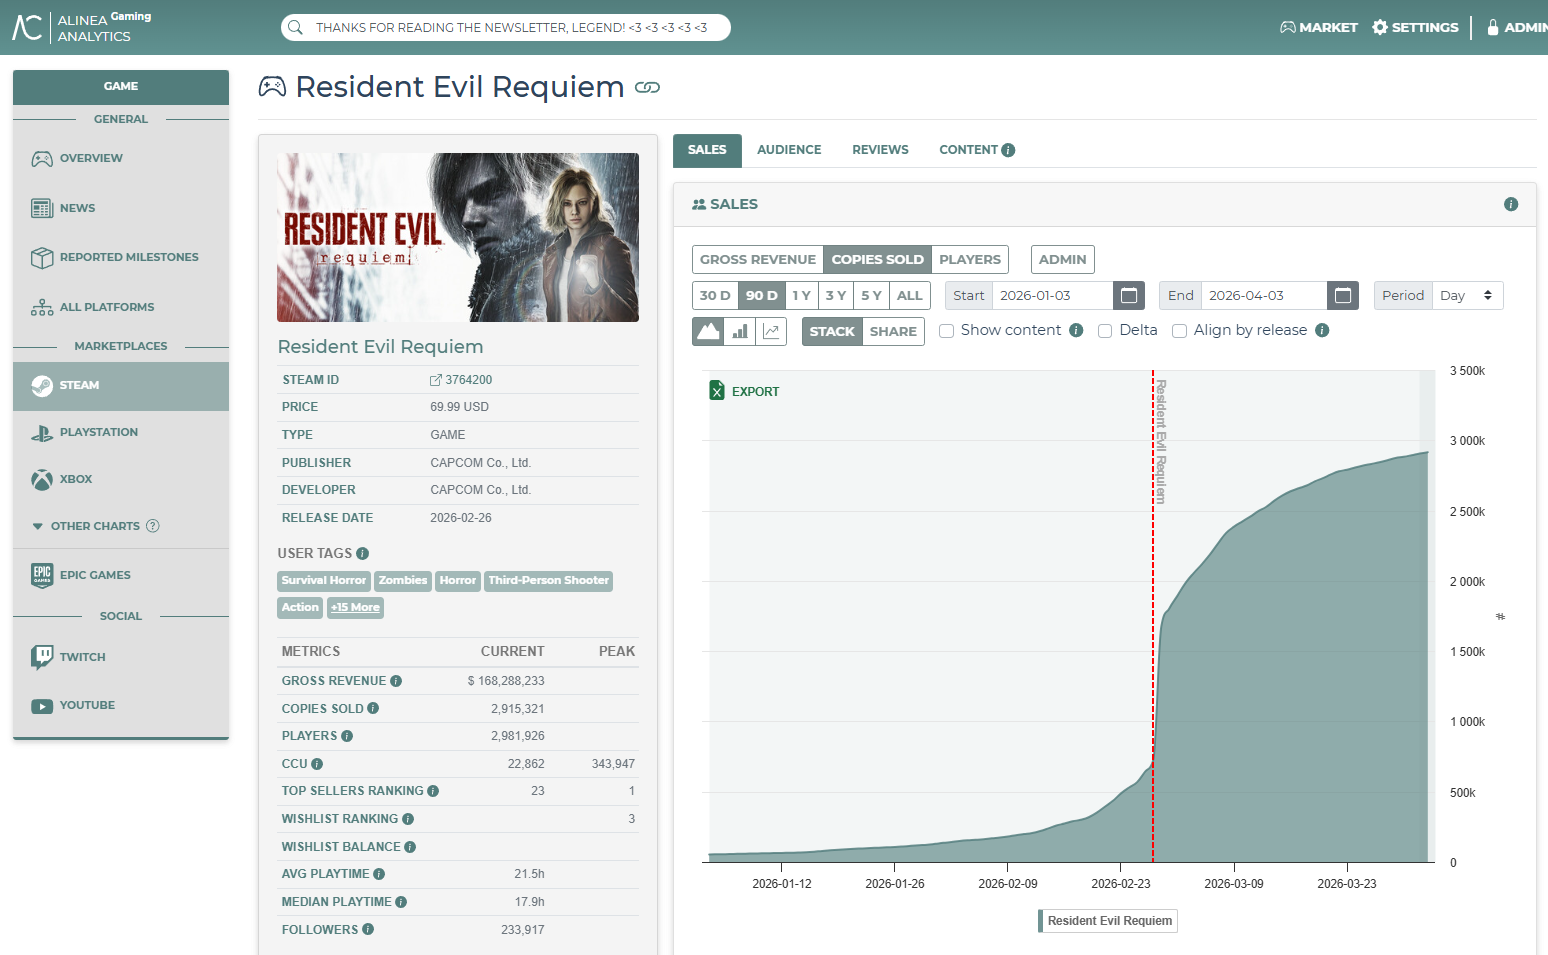
Task: Check the Align by release option
Action: 1179,331
